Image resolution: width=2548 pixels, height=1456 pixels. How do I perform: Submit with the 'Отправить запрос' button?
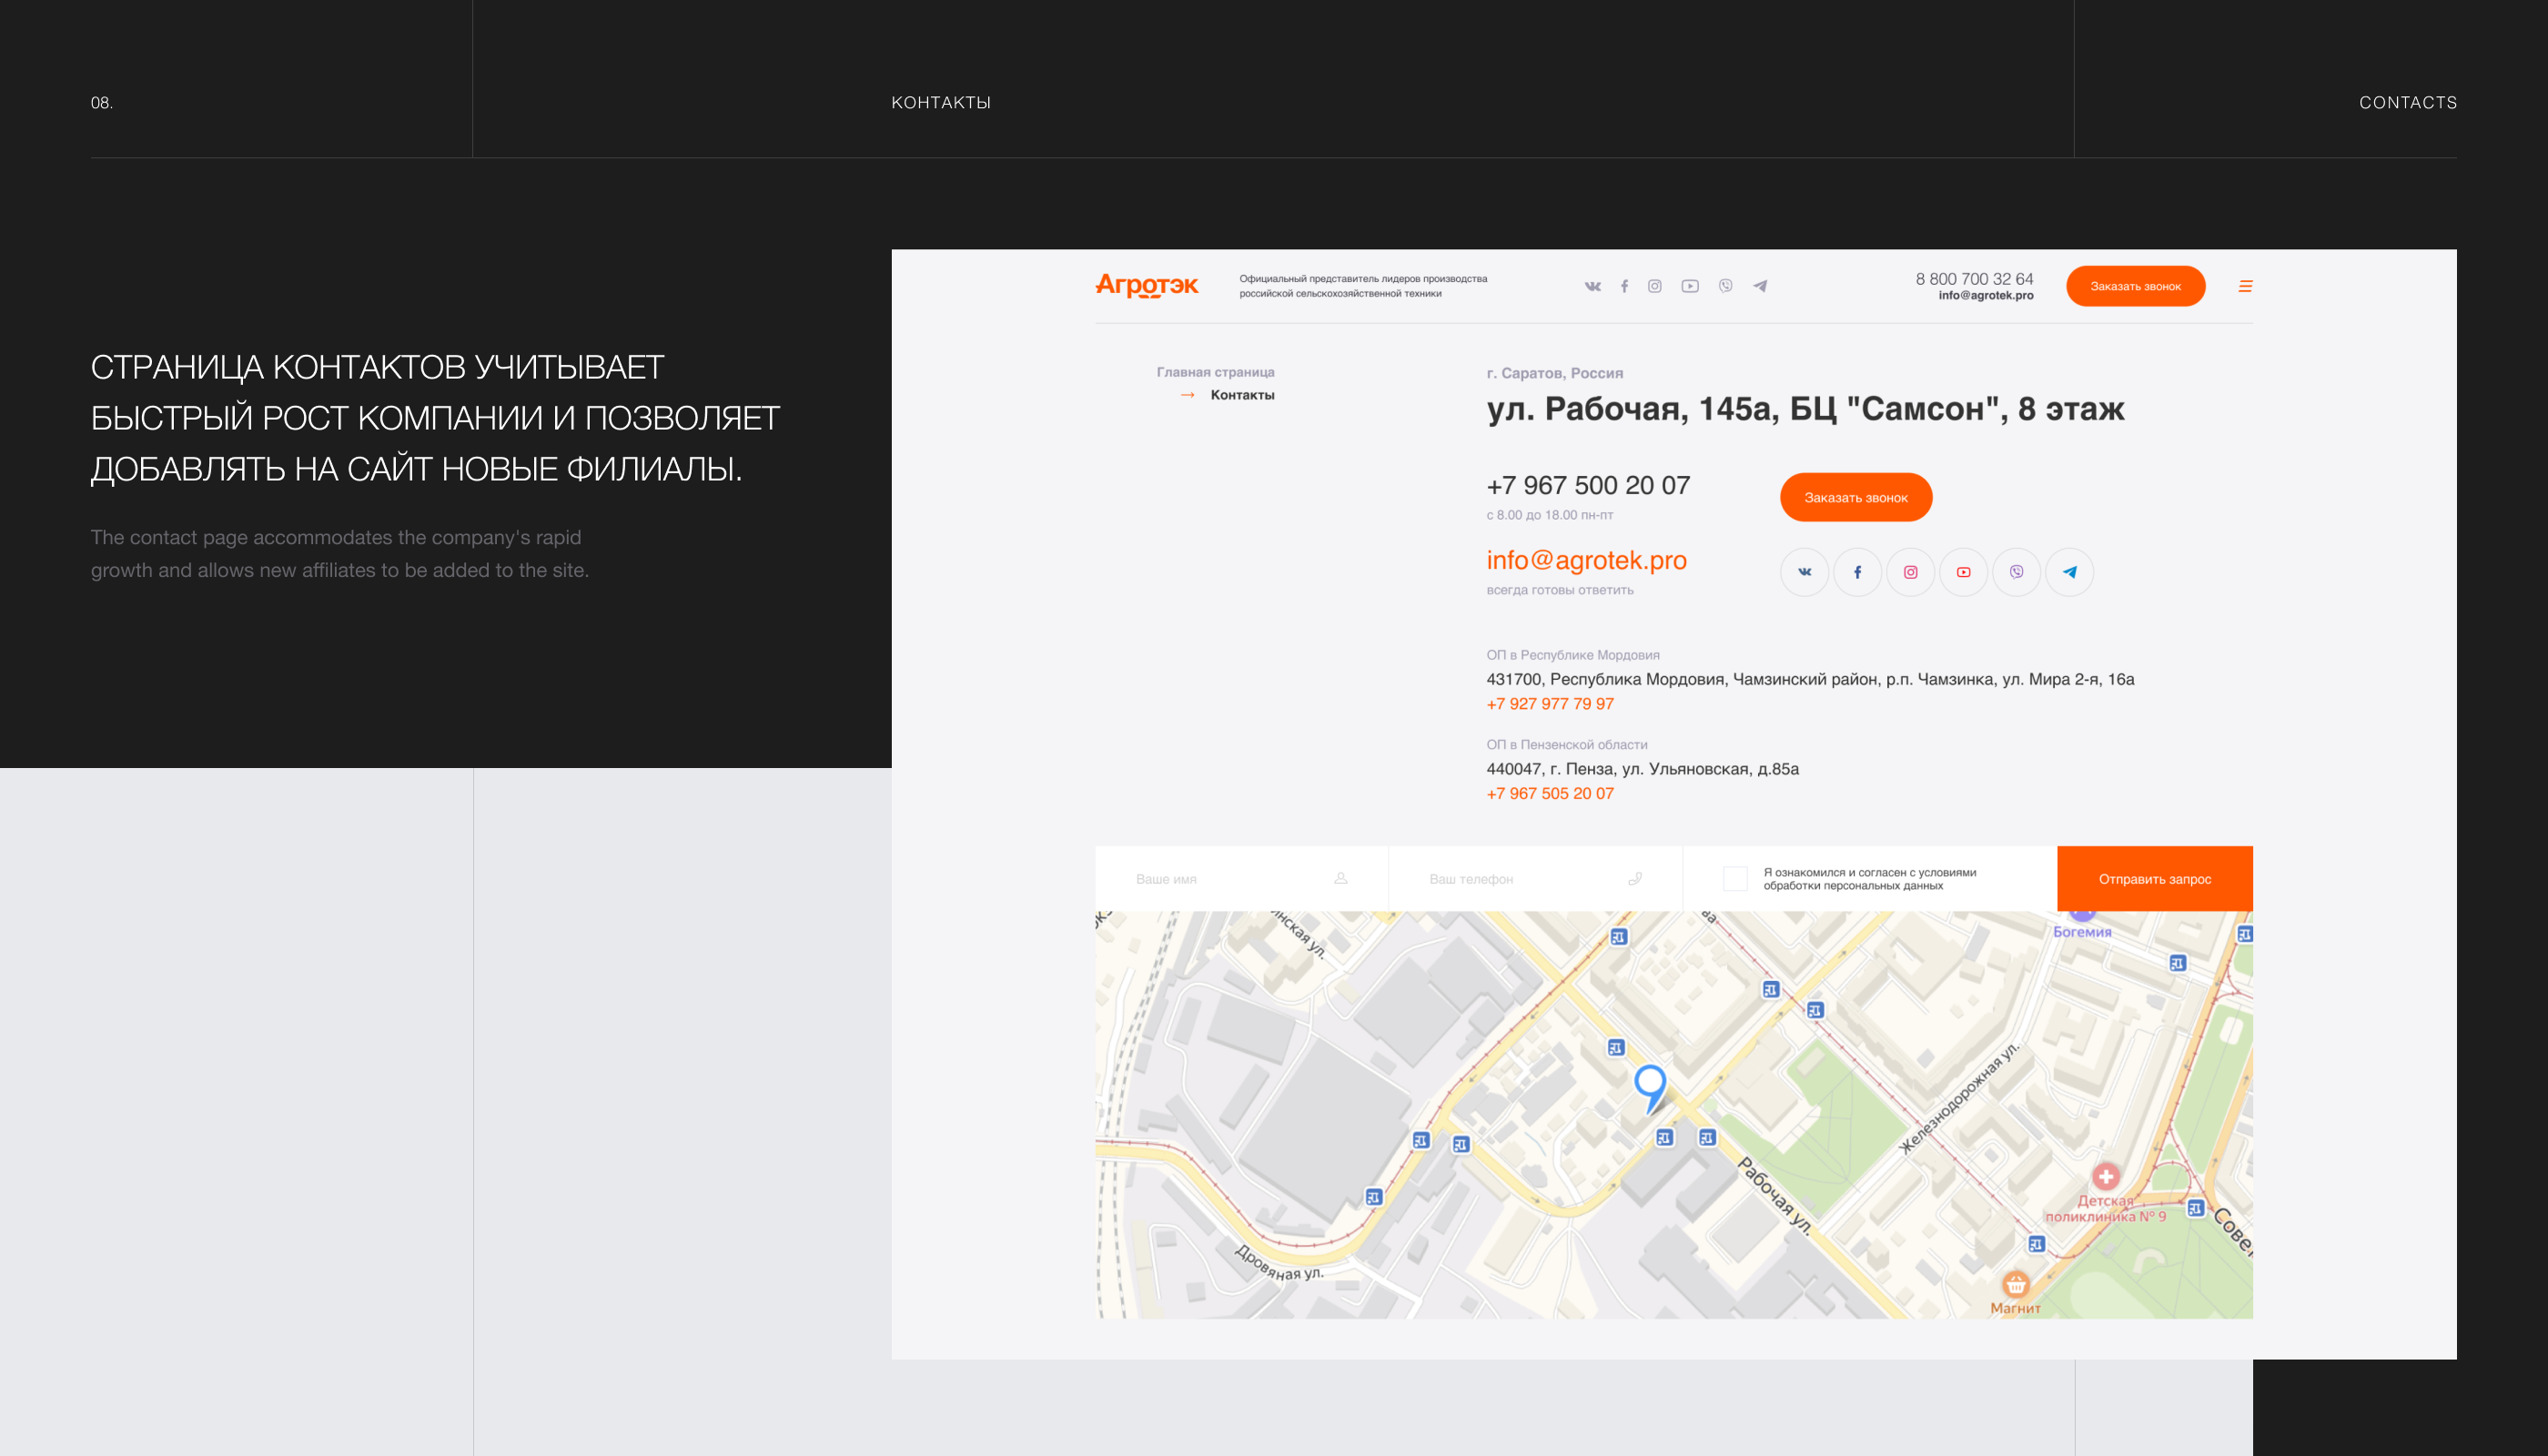(x=2154, y=879)
